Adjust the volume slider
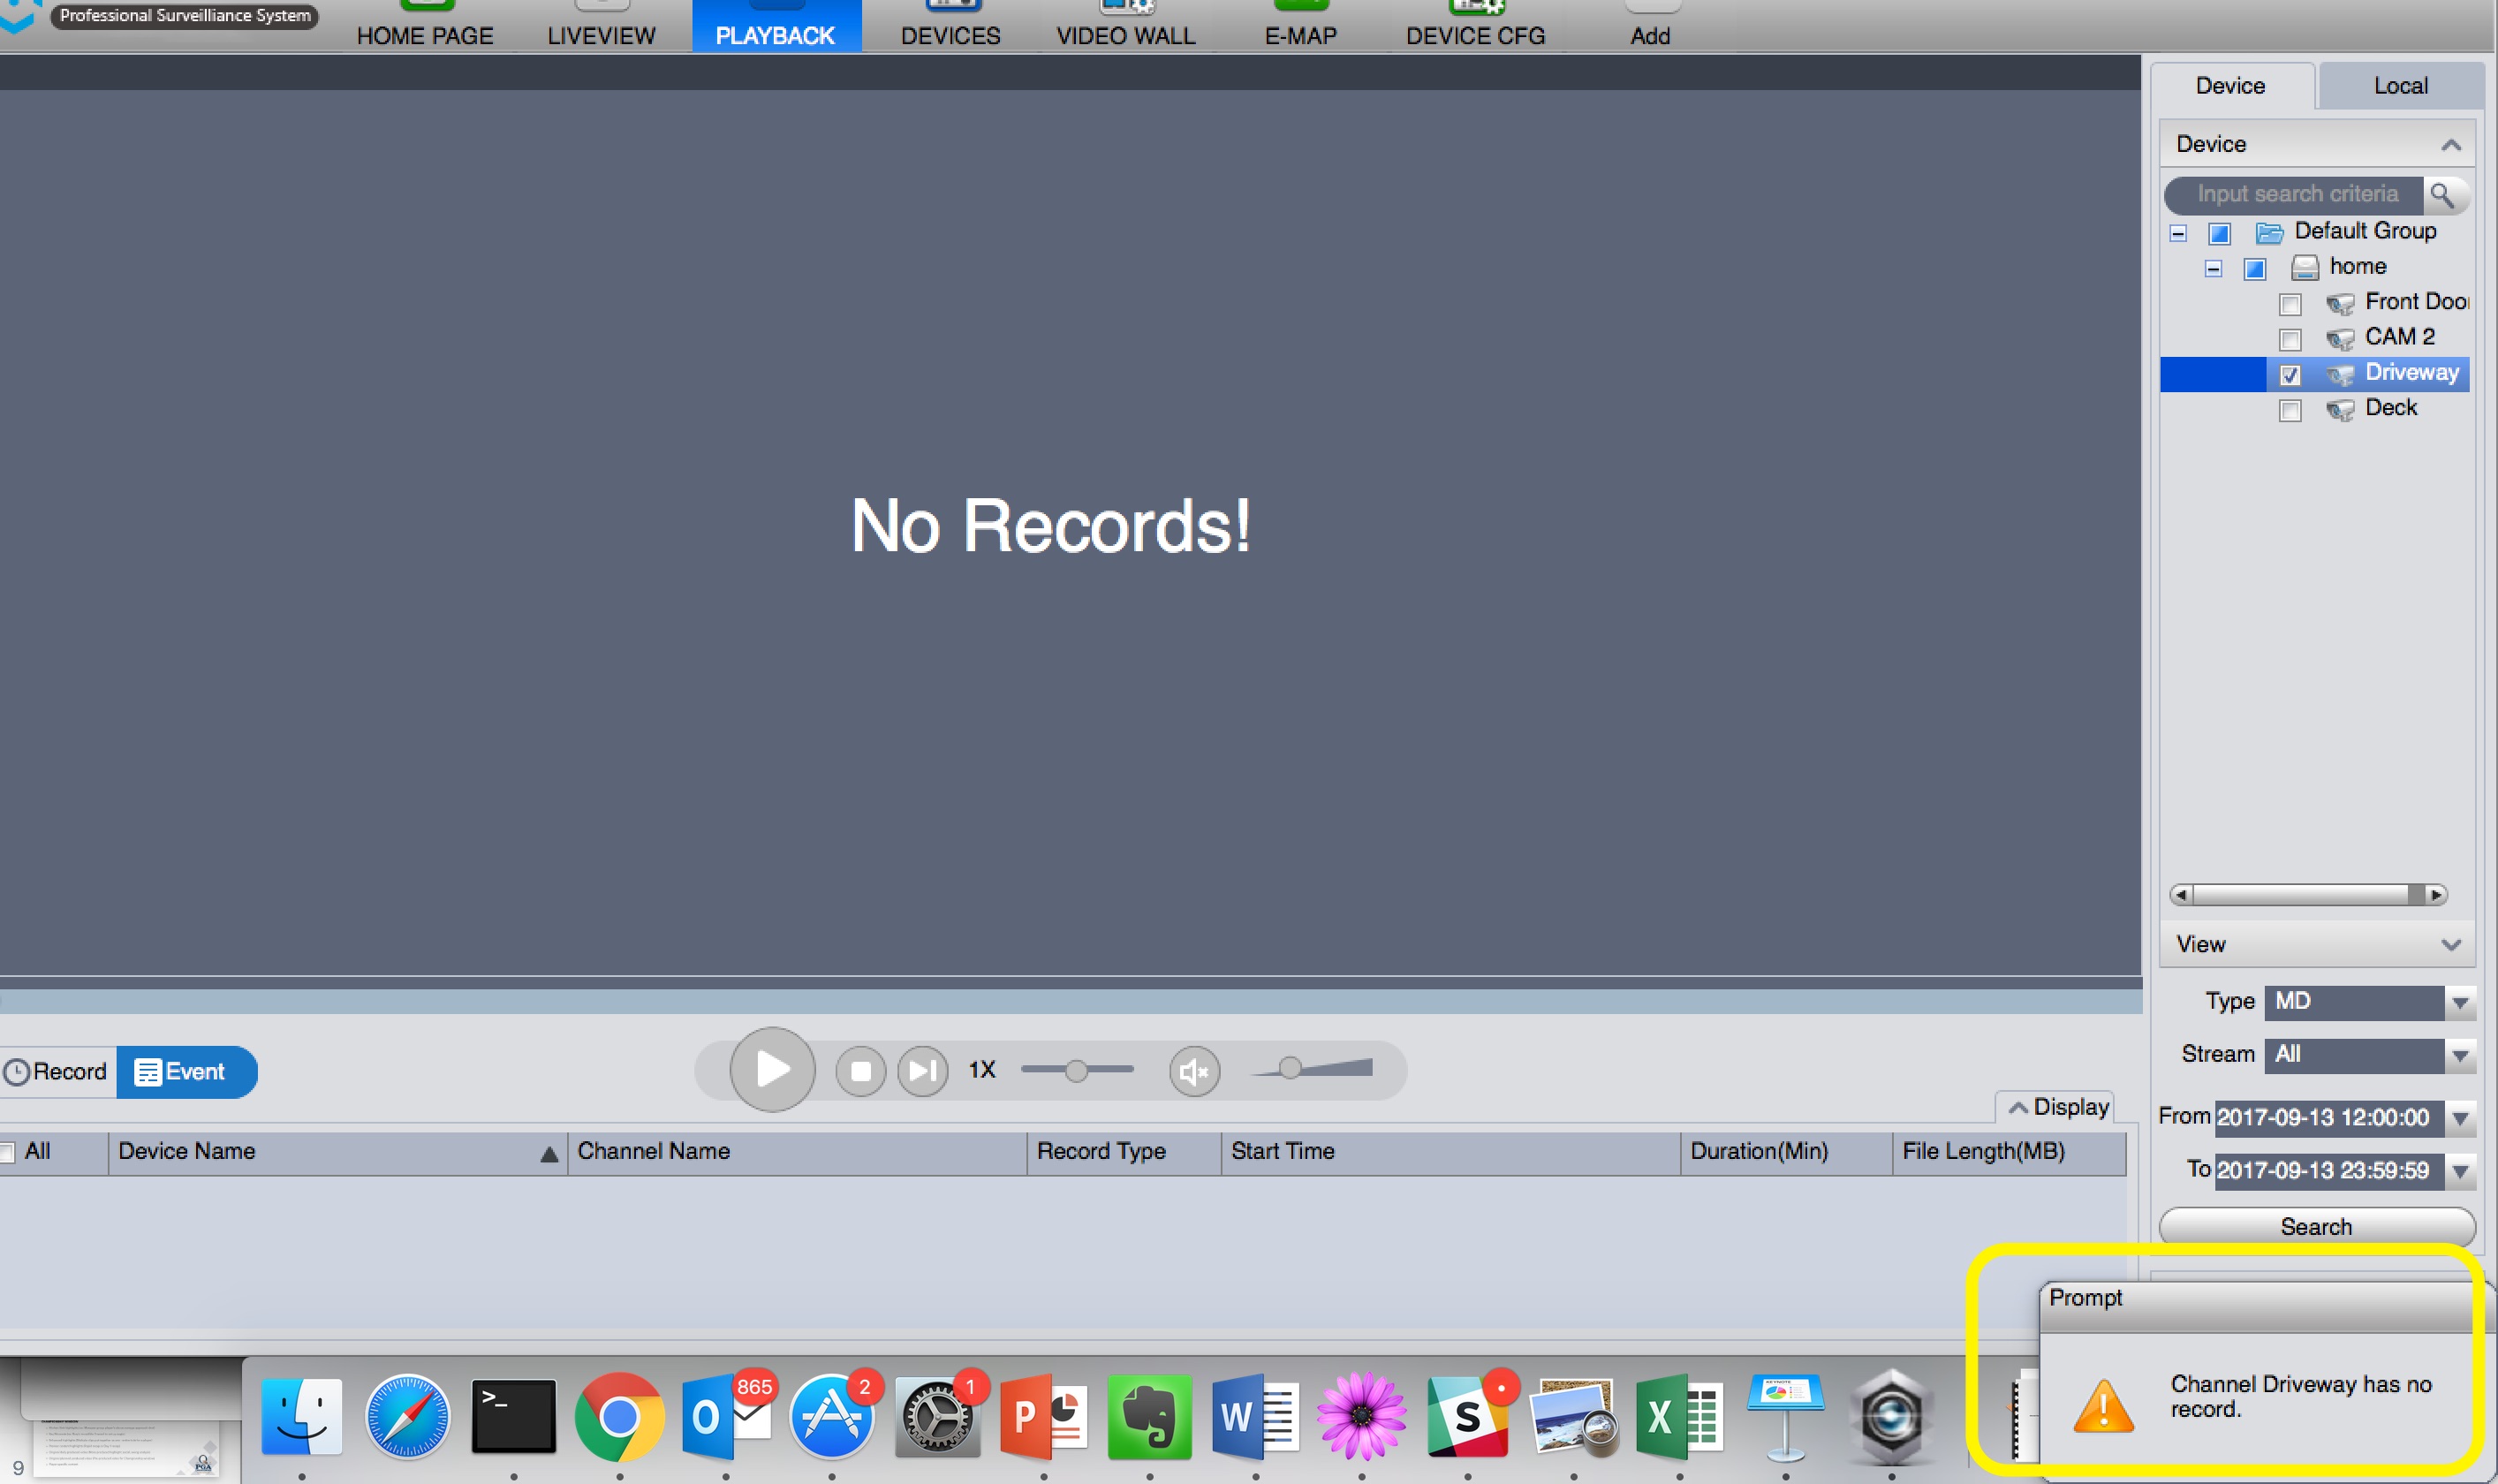This screenshot has width=2498, height=1484. tap(1311, 1069)
